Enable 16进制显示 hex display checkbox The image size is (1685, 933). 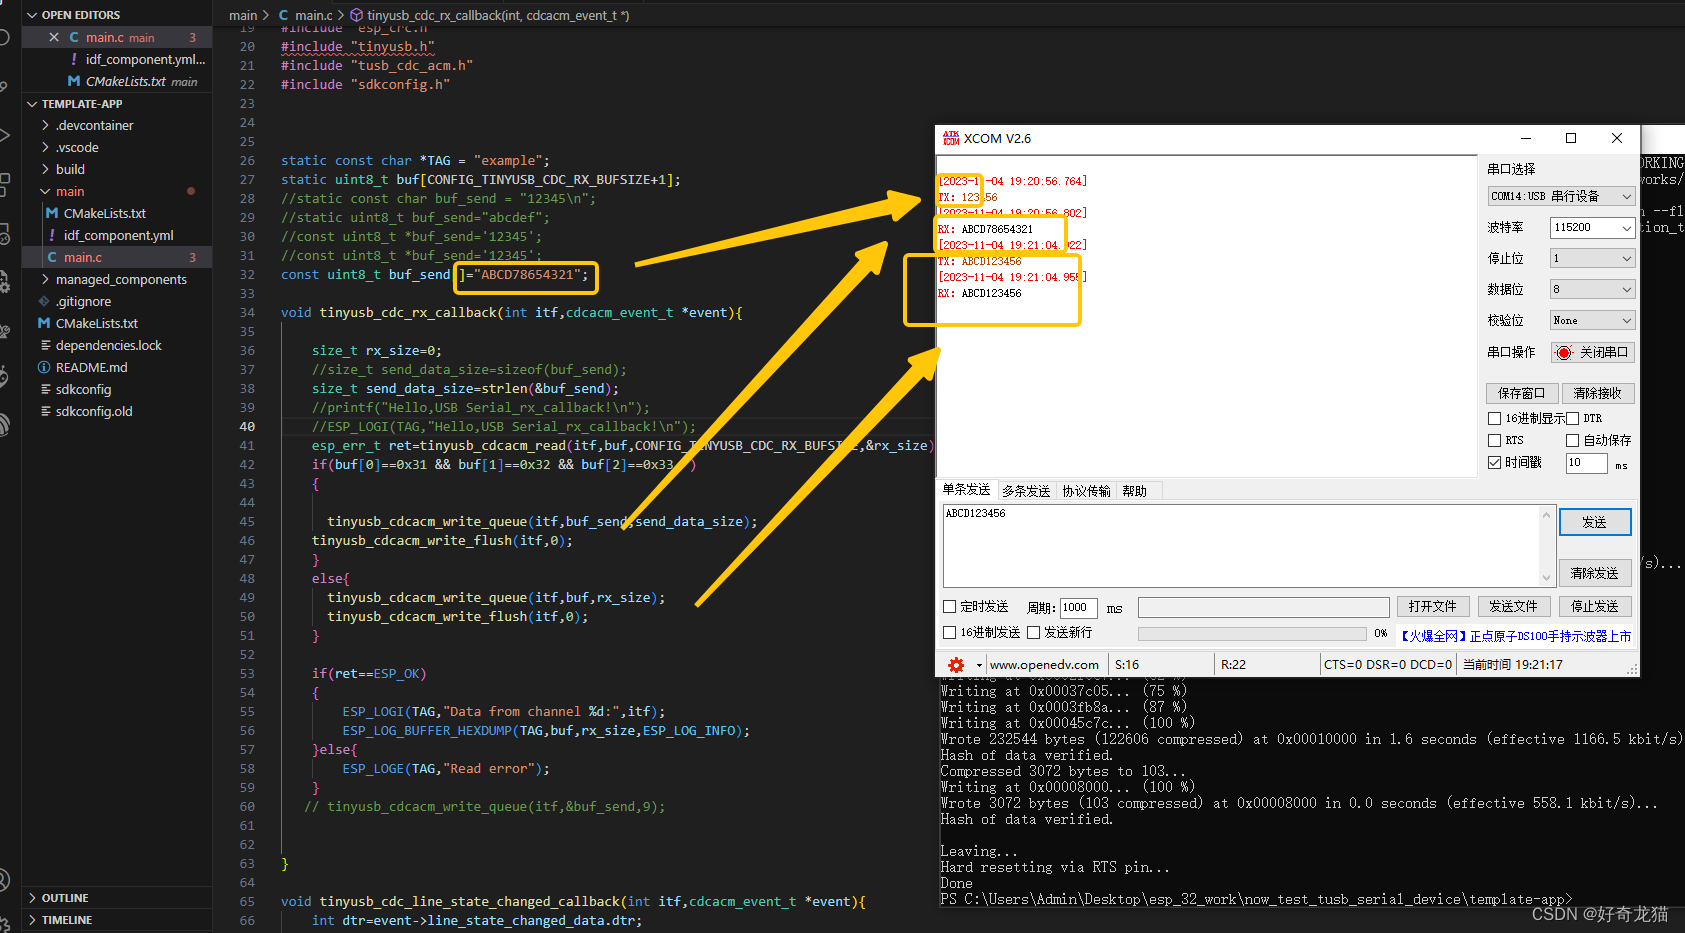[1494, 418]
